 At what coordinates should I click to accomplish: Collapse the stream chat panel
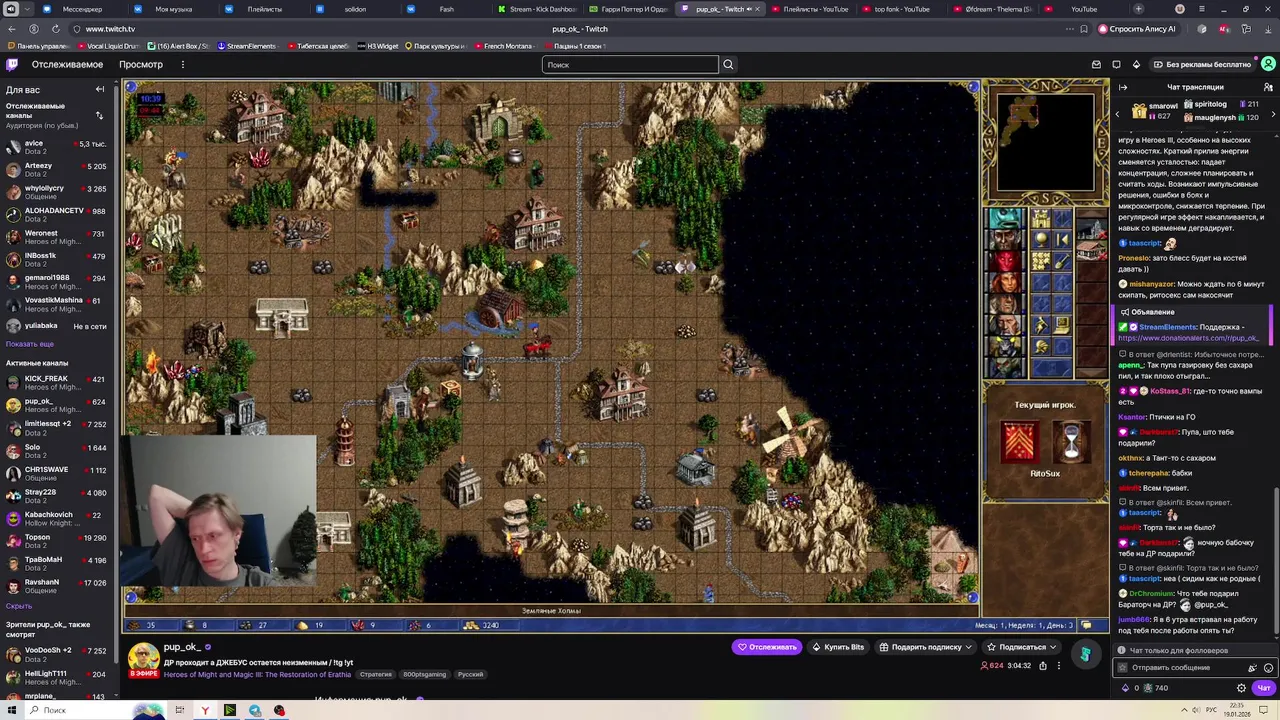pyautogui.click(x=1123, y=87)
